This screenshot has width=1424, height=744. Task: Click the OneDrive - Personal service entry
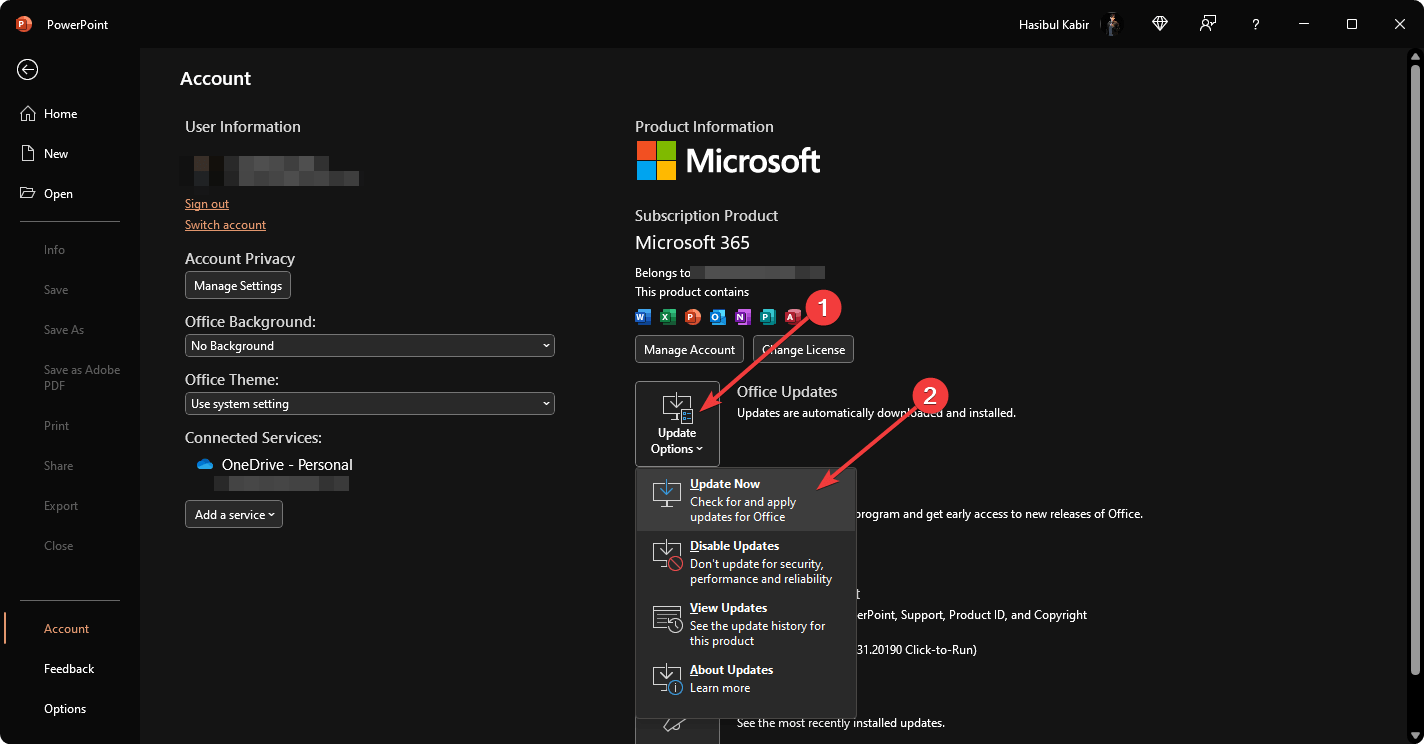287,465
